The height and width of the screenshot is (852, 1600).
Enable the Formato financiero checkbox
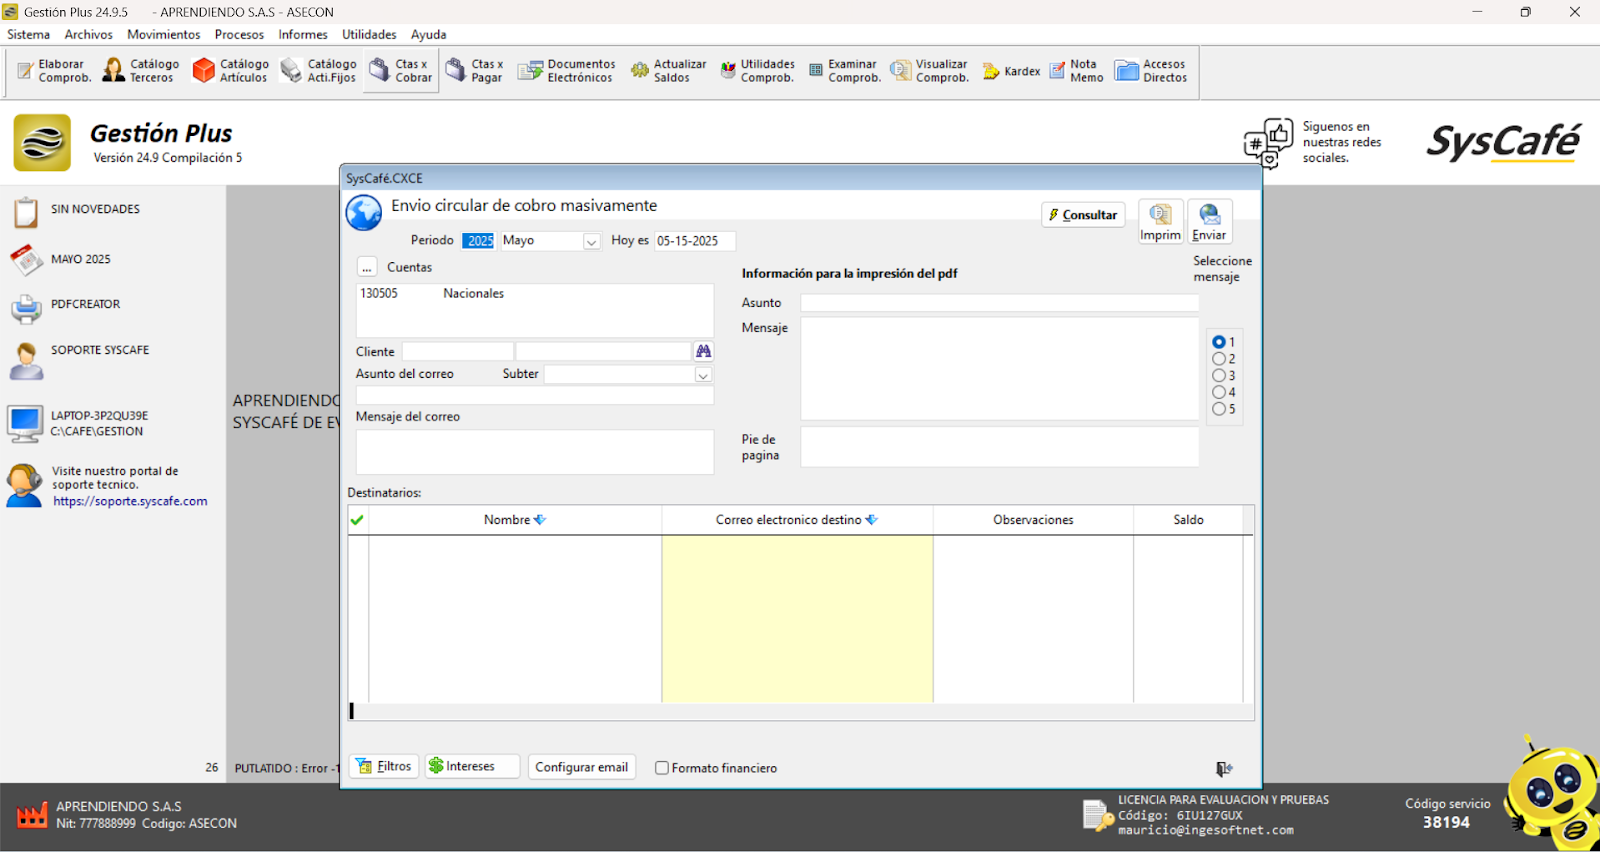tap(662, 768)
